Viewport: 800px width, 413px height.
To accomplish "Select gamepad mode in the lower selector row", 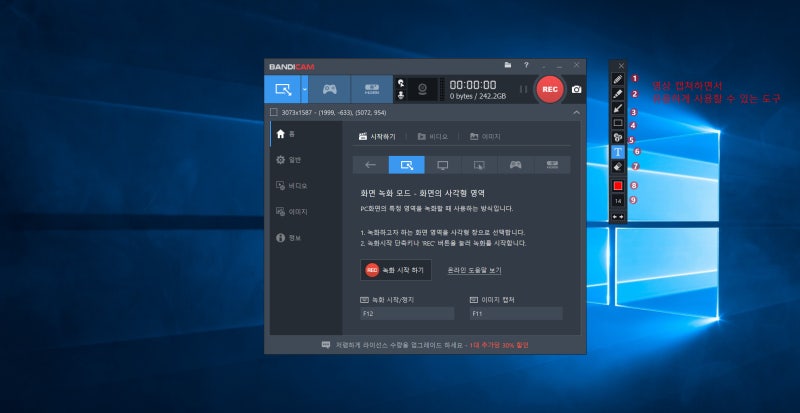I will [x=515, y=165].
